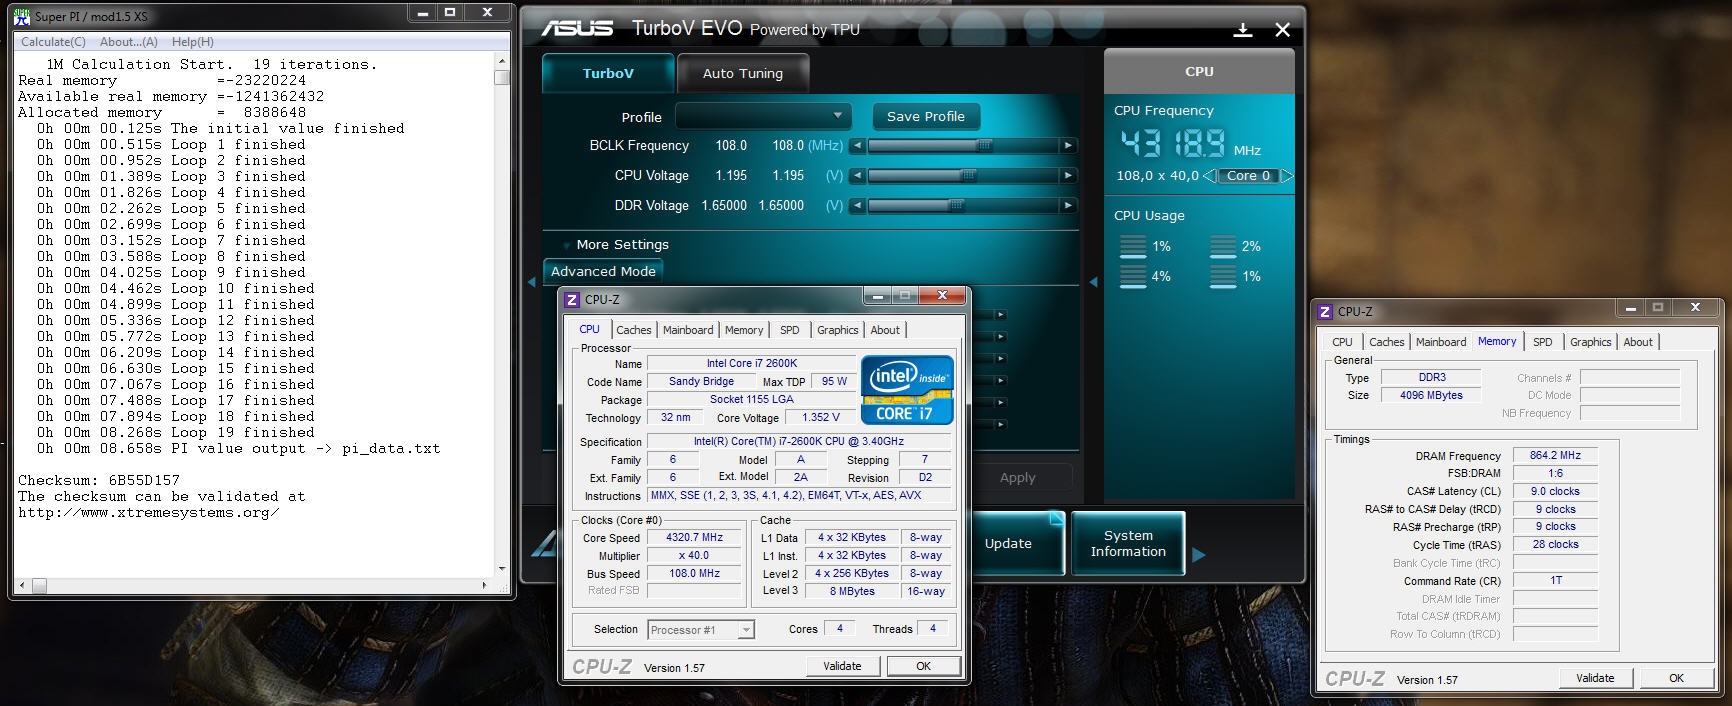
Task: Click DRAM Frequency value 864.2 MHz
Action: point(1555,455)
